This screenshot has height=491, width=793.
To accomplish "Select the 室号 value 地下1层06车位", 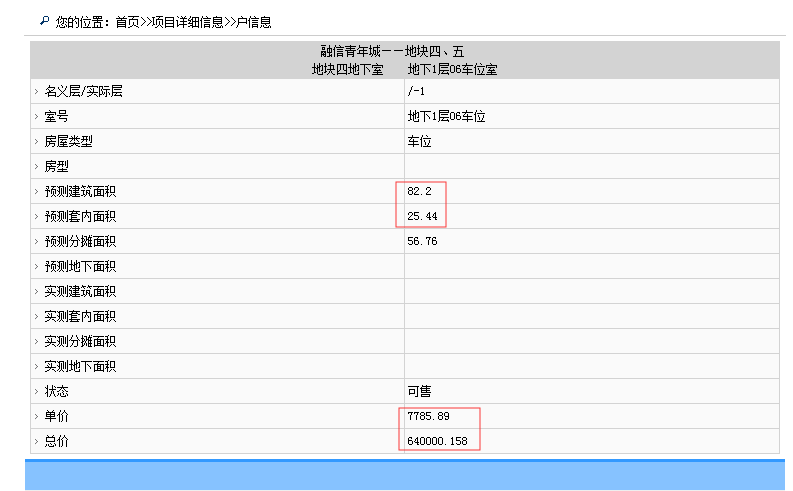I will pos(447,116).
